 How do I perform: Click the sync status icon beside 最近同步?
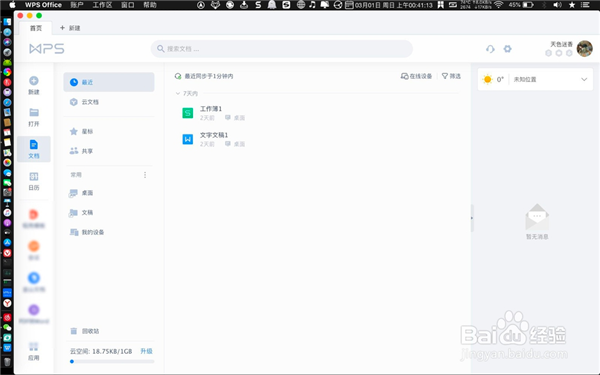[x=178, y=76]
